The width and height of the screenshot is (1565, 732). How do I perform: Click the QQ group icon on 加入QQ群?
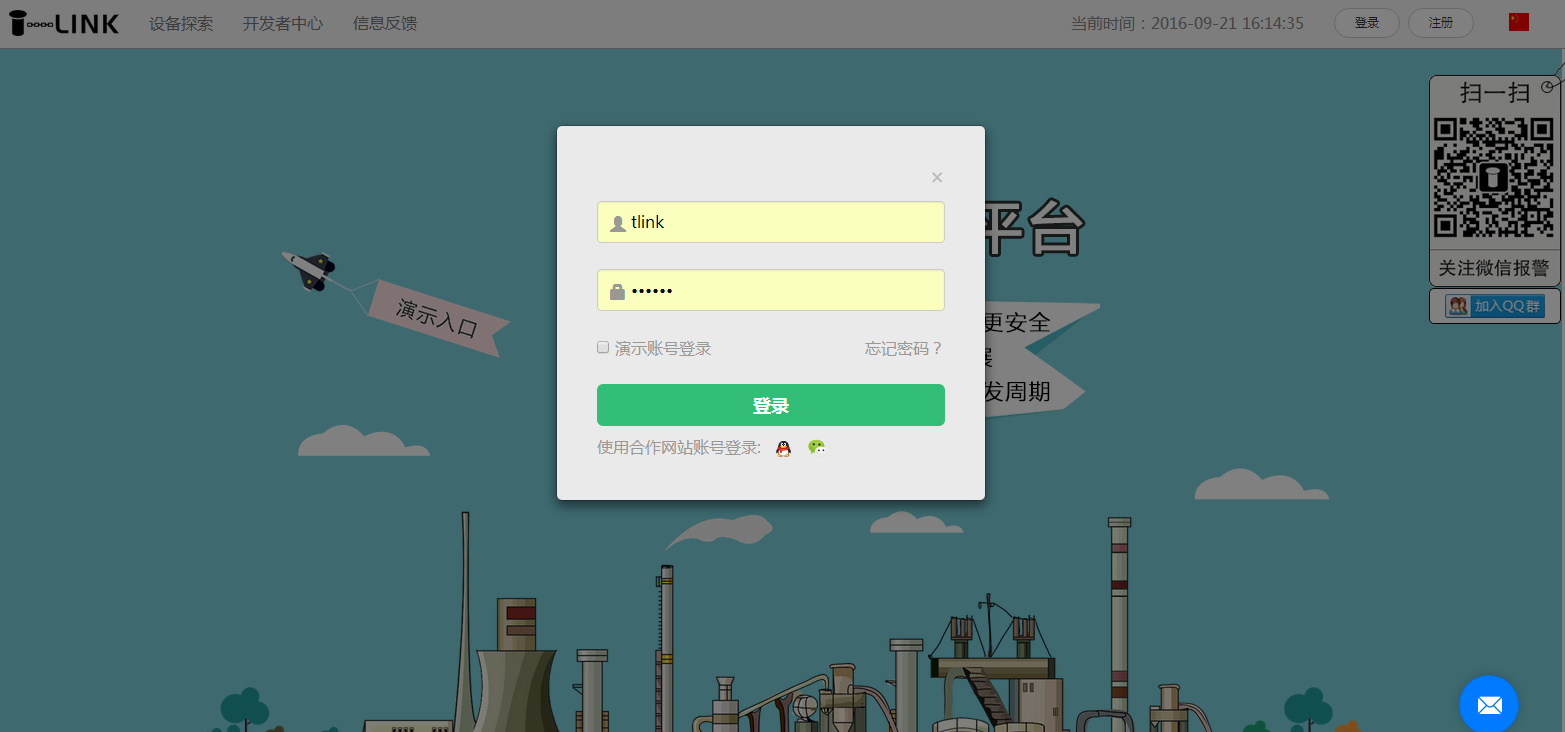point(1459,305)
